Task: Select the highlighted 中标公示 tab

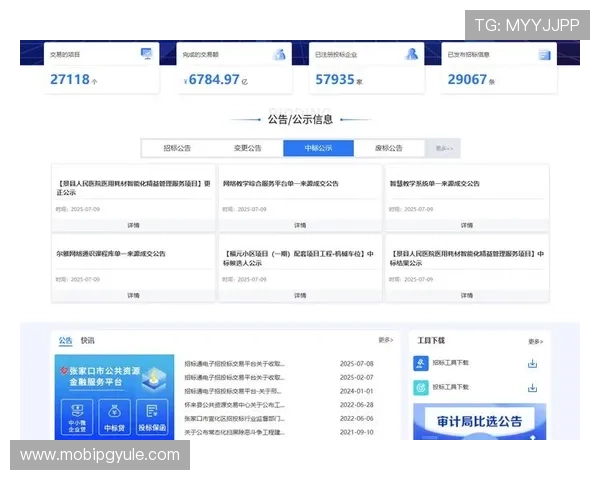Action: tap(318, 148)
